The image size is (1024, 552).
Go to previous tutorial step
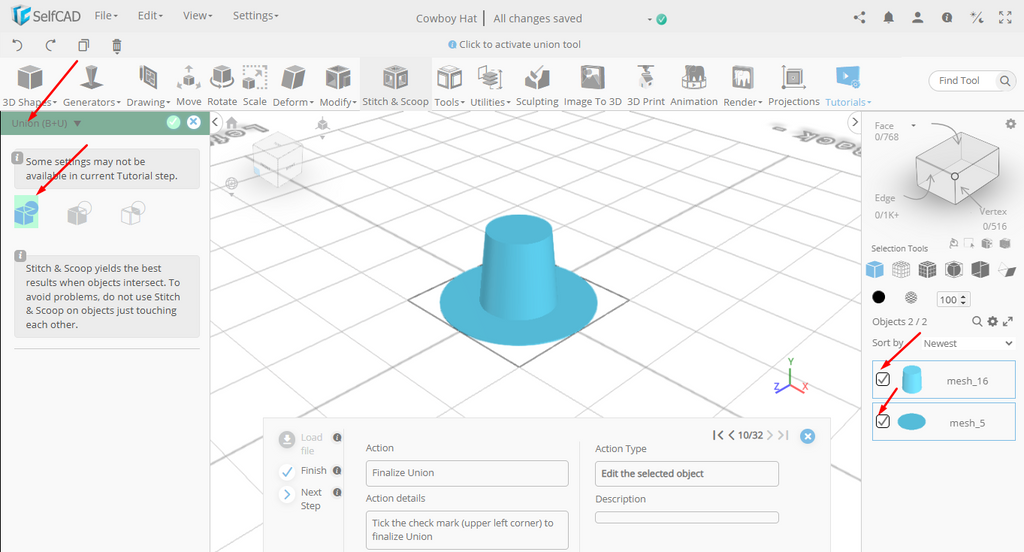point(731,435)
